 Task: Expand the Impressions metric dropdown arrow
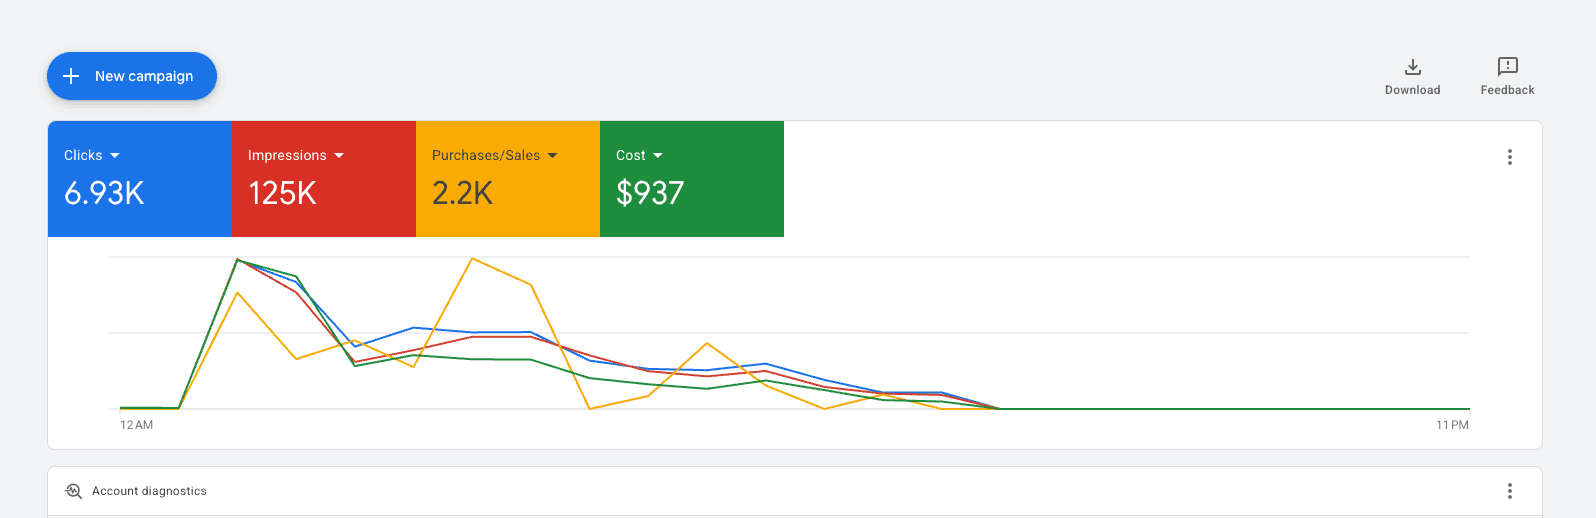[339, 156]
